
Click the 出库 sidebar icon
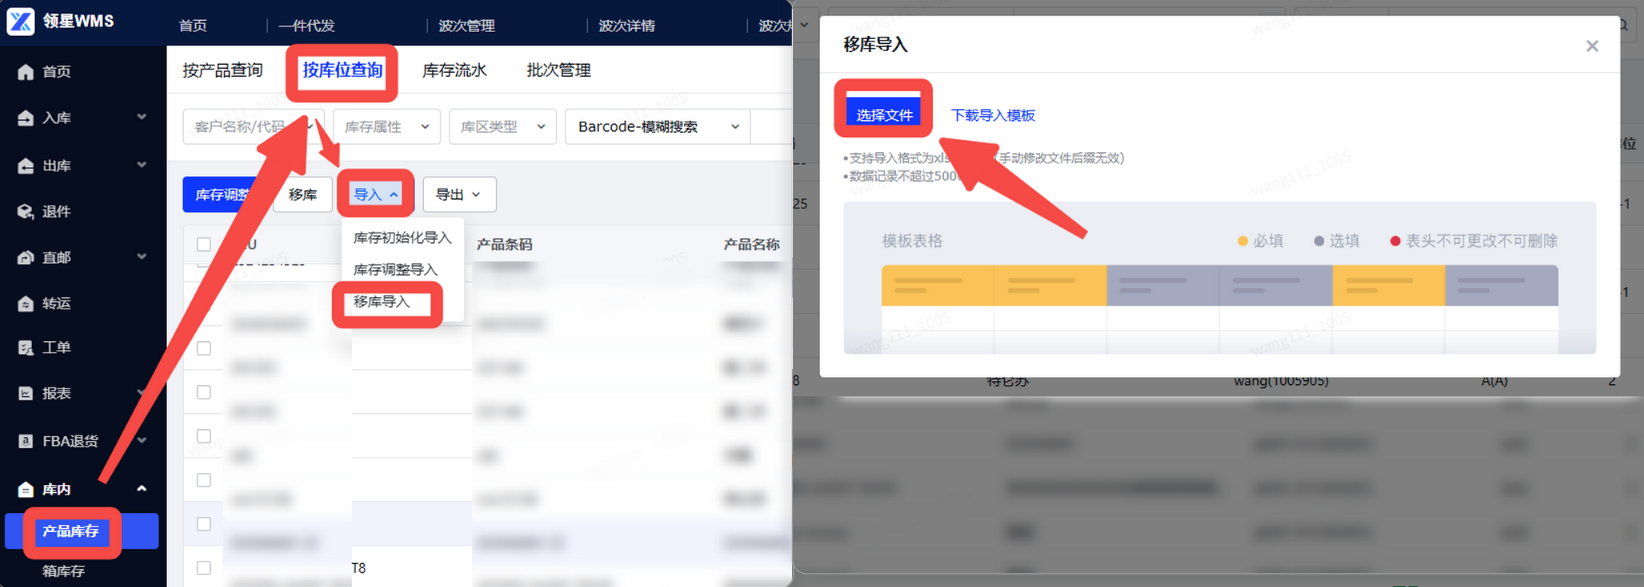[x=26, y=166]
